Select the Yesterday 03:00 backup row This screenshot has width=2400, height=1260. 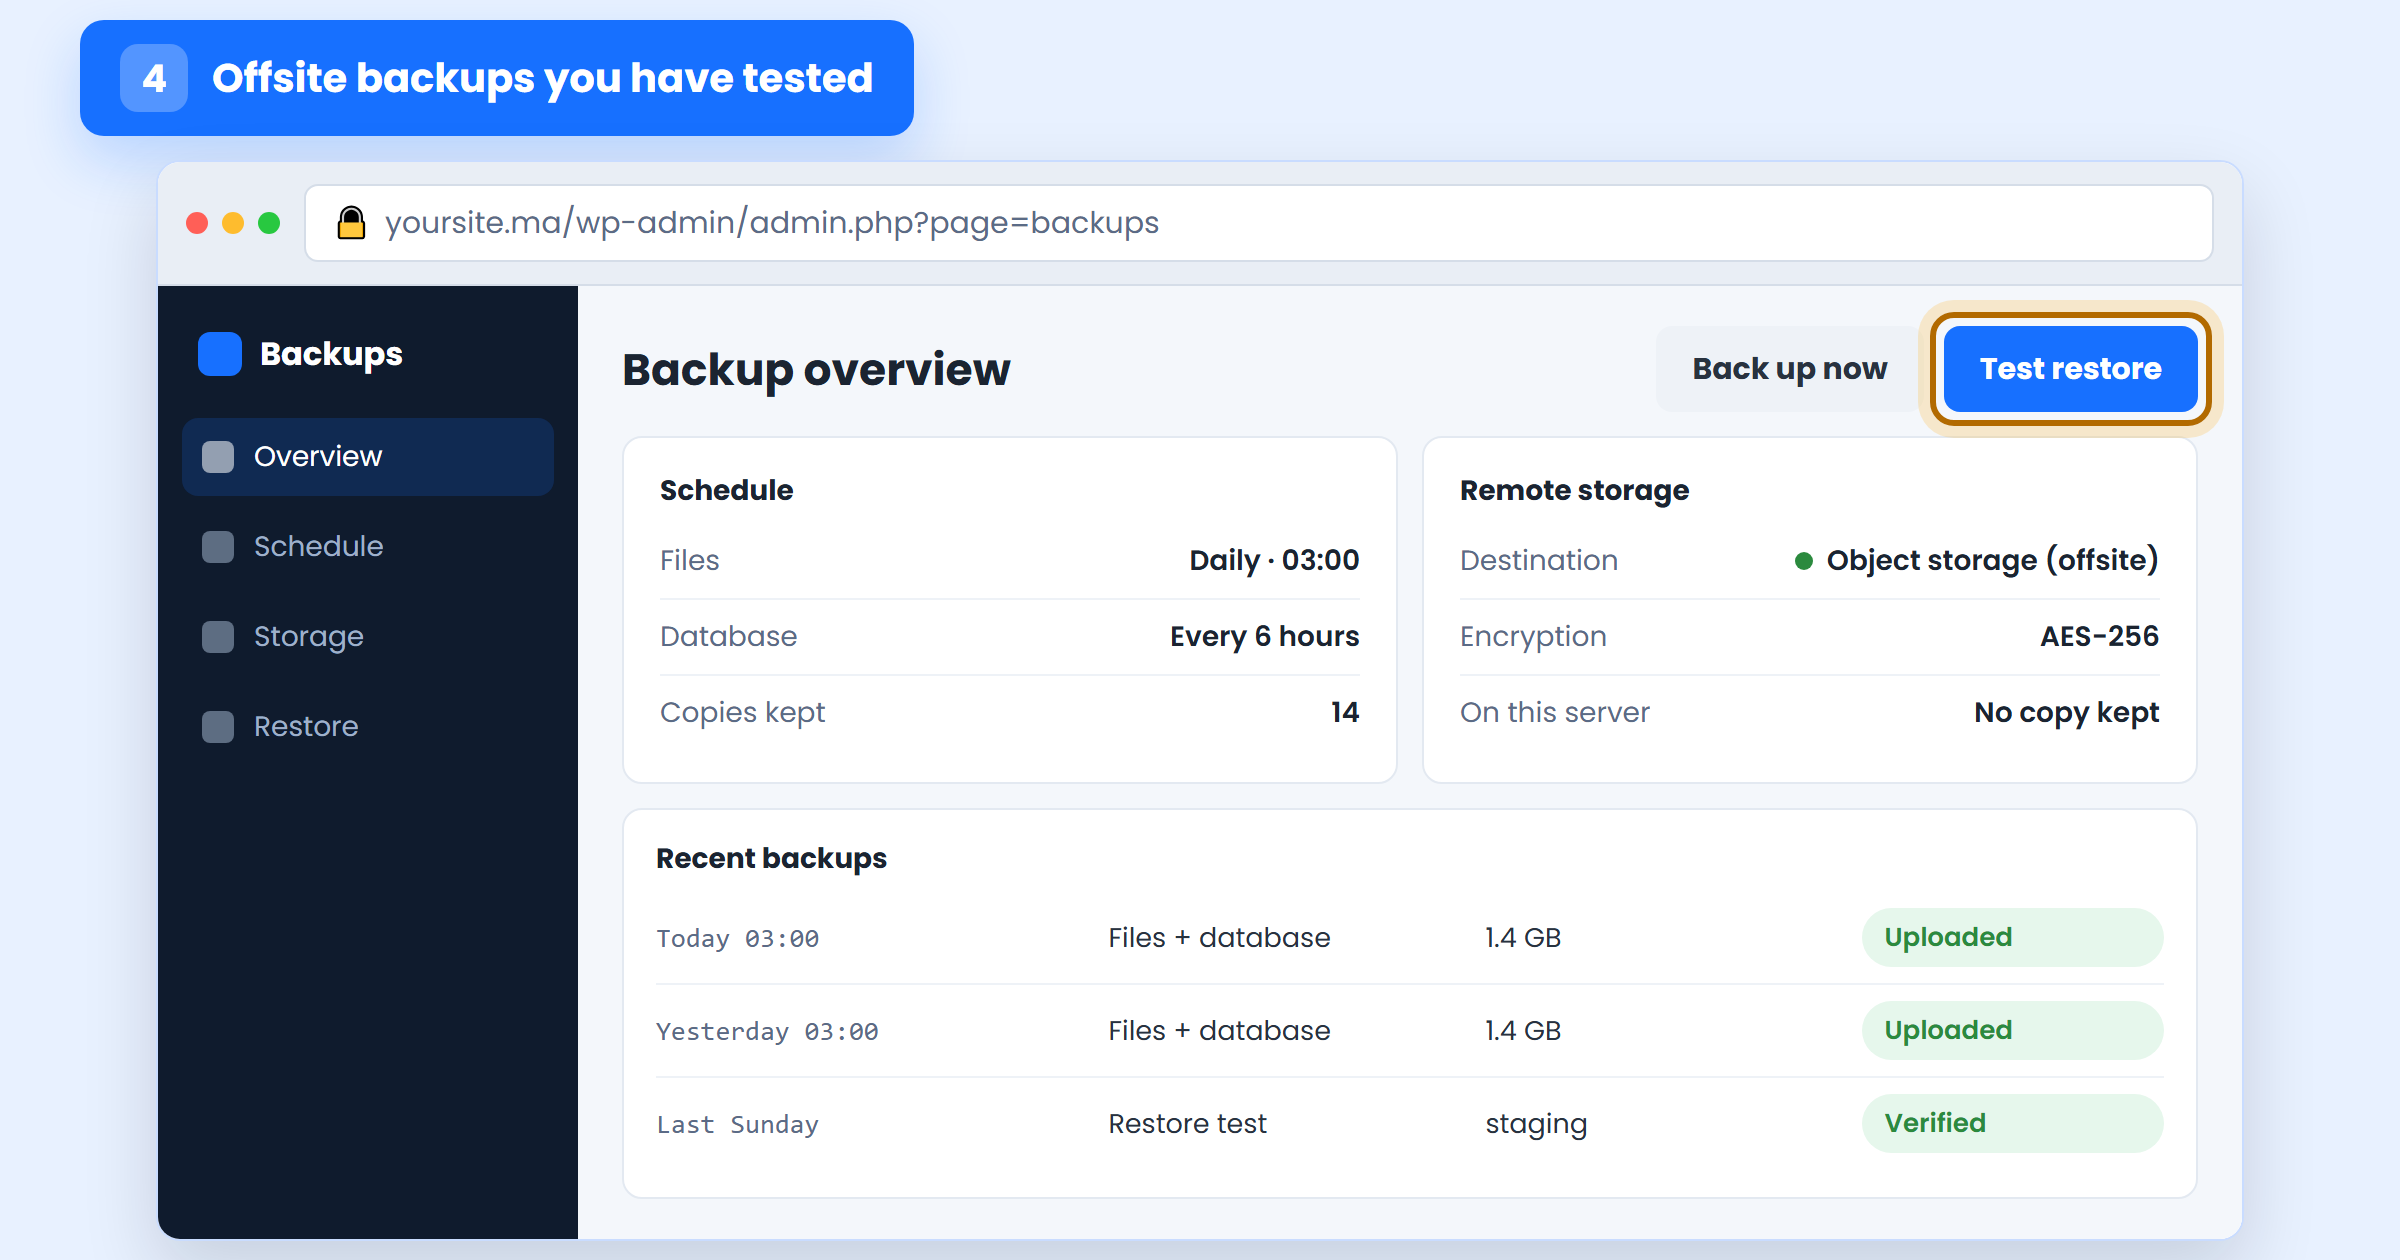tap(1410, 1031)
